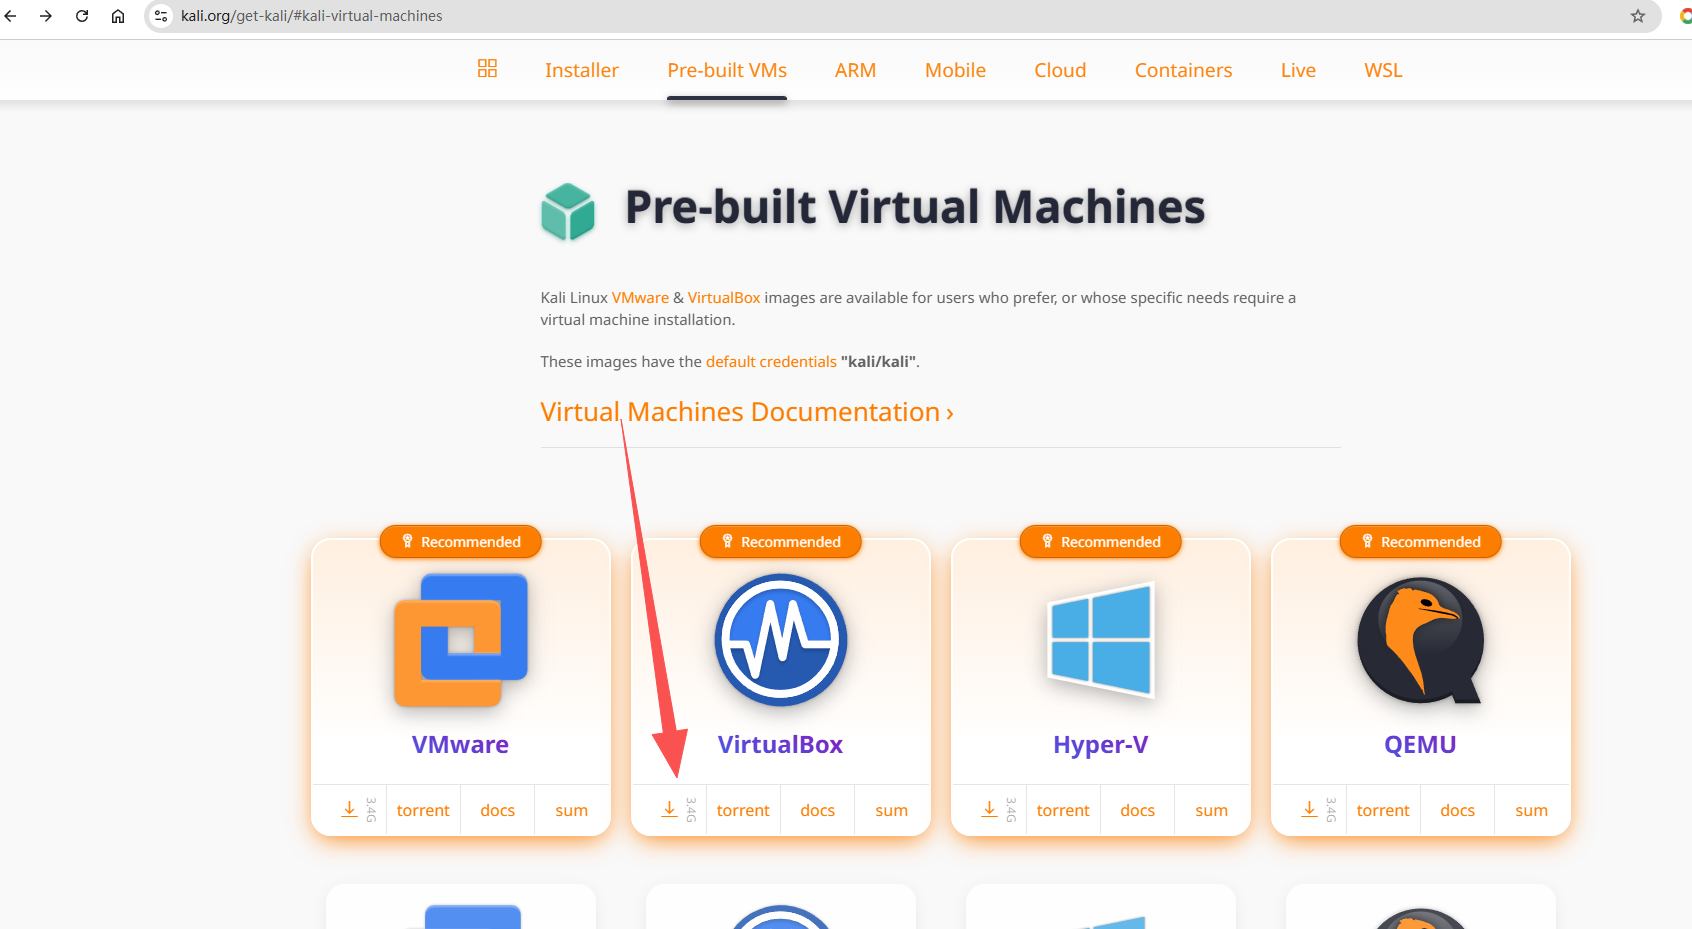
Task: Click the Recommended badge on QEMU card
Action: pyautogui.click(x=1421, y=541)
